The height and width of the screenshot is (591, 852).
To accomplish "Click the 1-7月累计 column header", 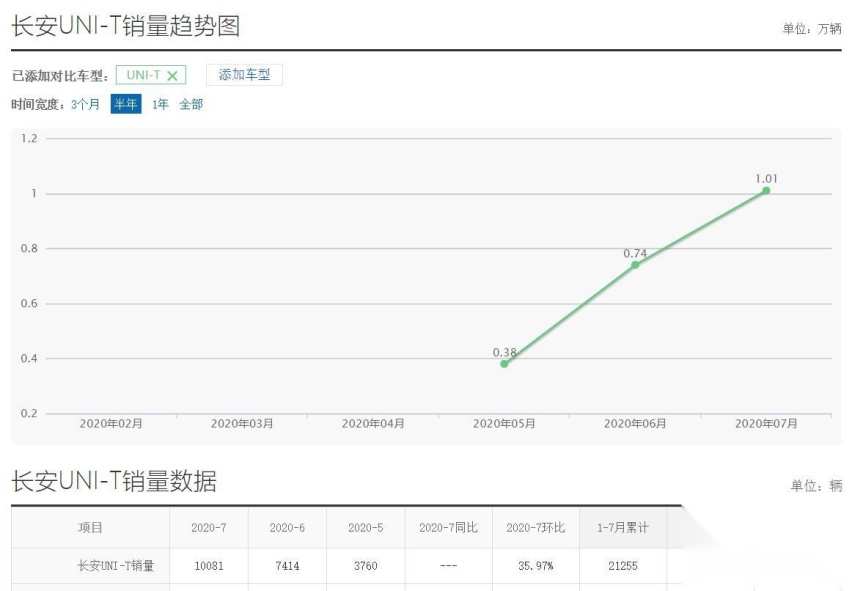I will click(x=623, y=527).
